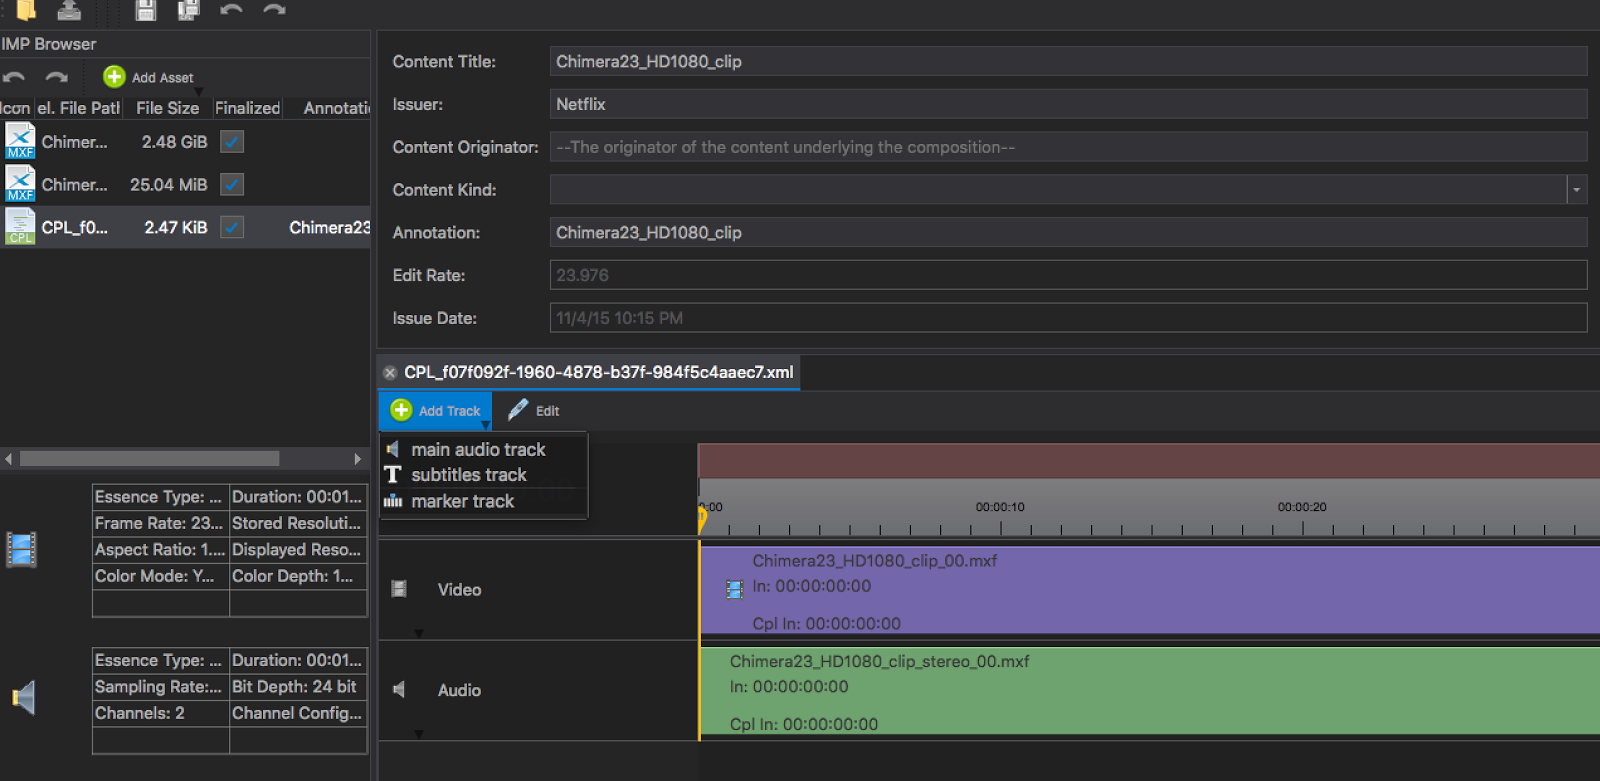The image size is (1600, 781).
Task: Choose 'subtitles track' from Add Track menu
Action: point(468,475)
